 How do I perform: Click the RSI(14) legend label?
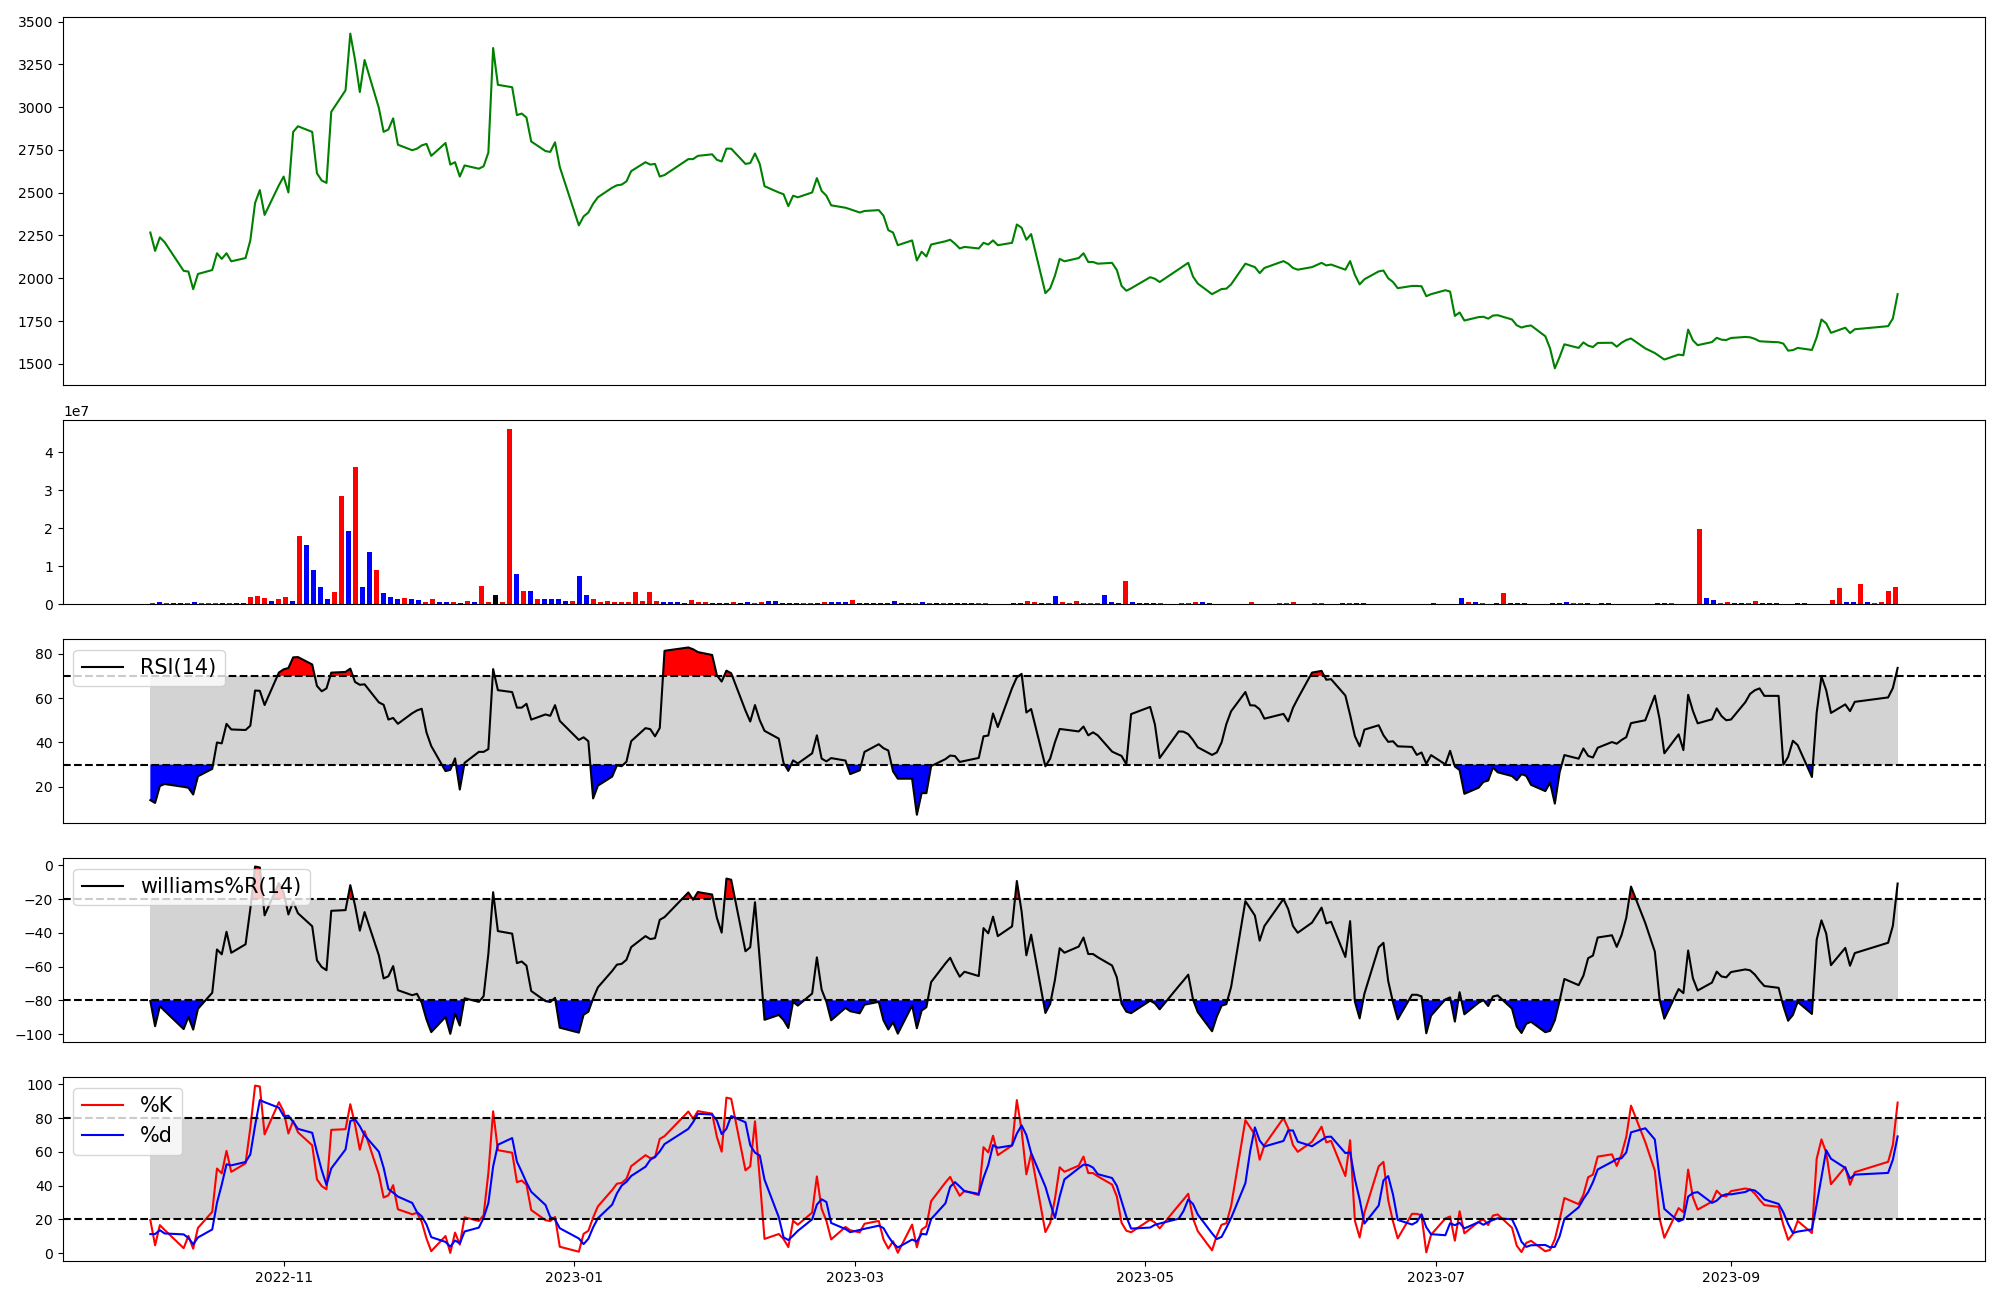pyautogui.click(x=177, y=667)
